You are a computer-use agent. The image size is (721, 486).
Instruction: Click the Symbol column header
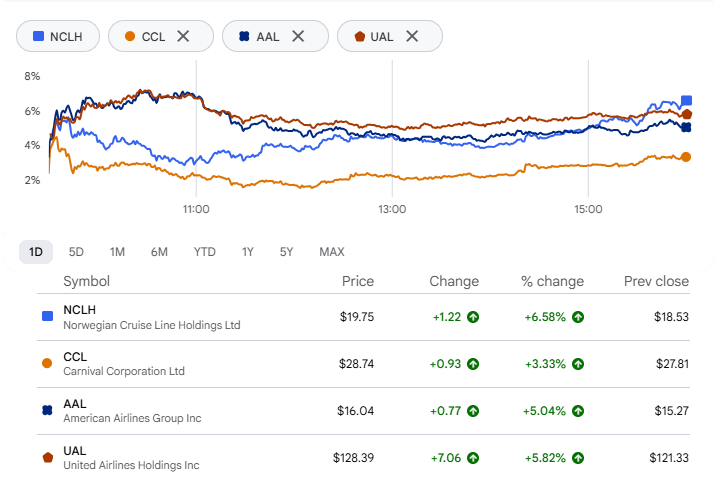point(86,281)
